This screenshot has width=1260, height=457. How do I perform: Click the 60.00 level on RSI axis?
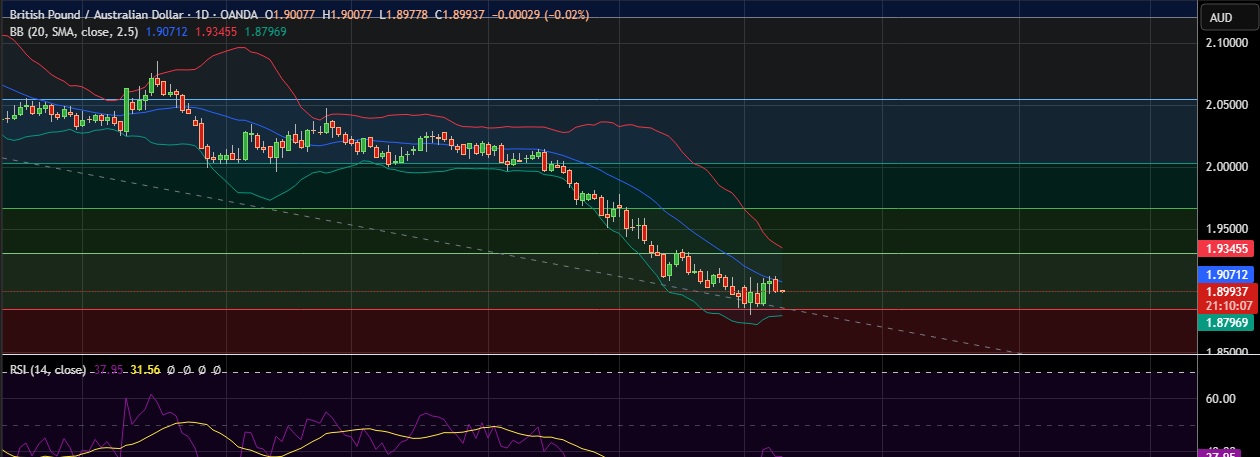1221,399
